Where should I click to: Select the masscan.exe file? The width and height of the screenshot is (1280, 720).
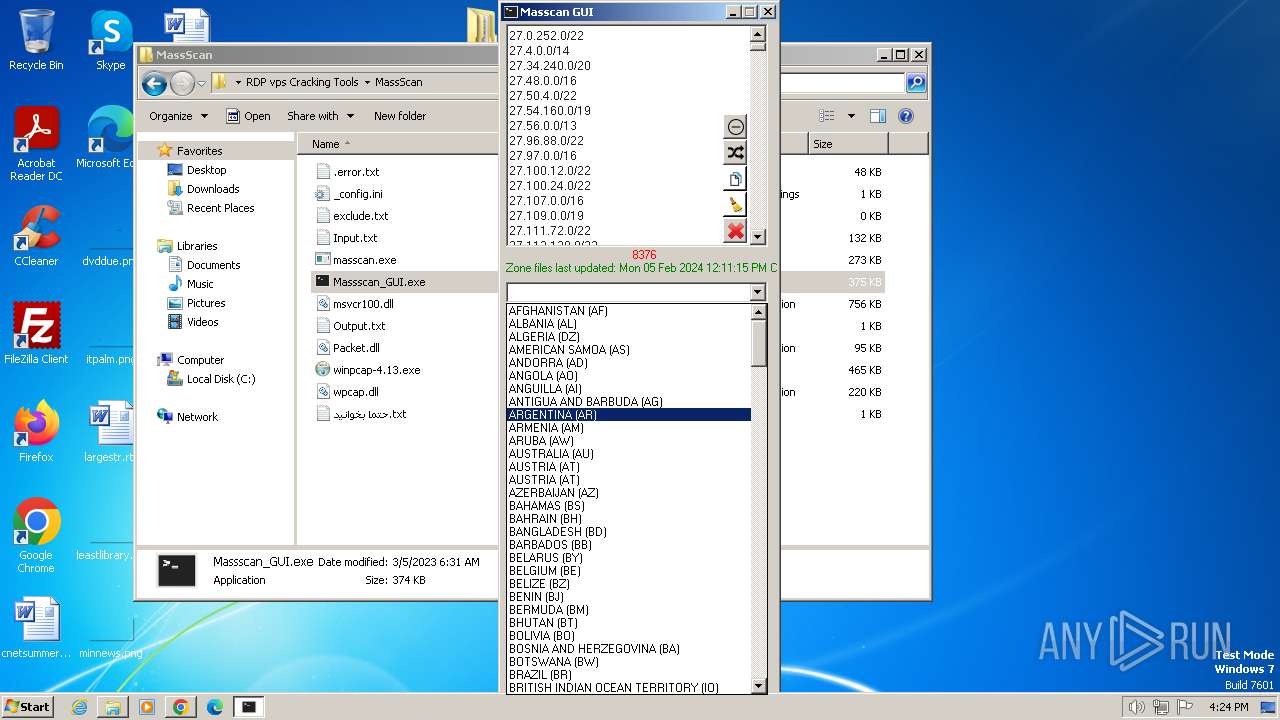pyautogui.click(x=364, y=260)
